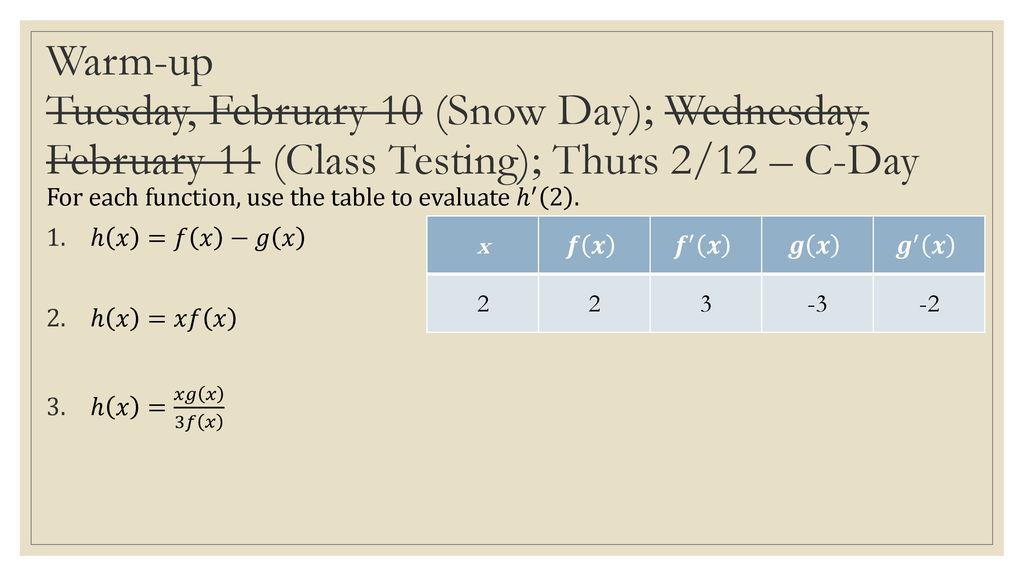
Task: Click the f′(x) table header cell
Action: click(705, 245)
